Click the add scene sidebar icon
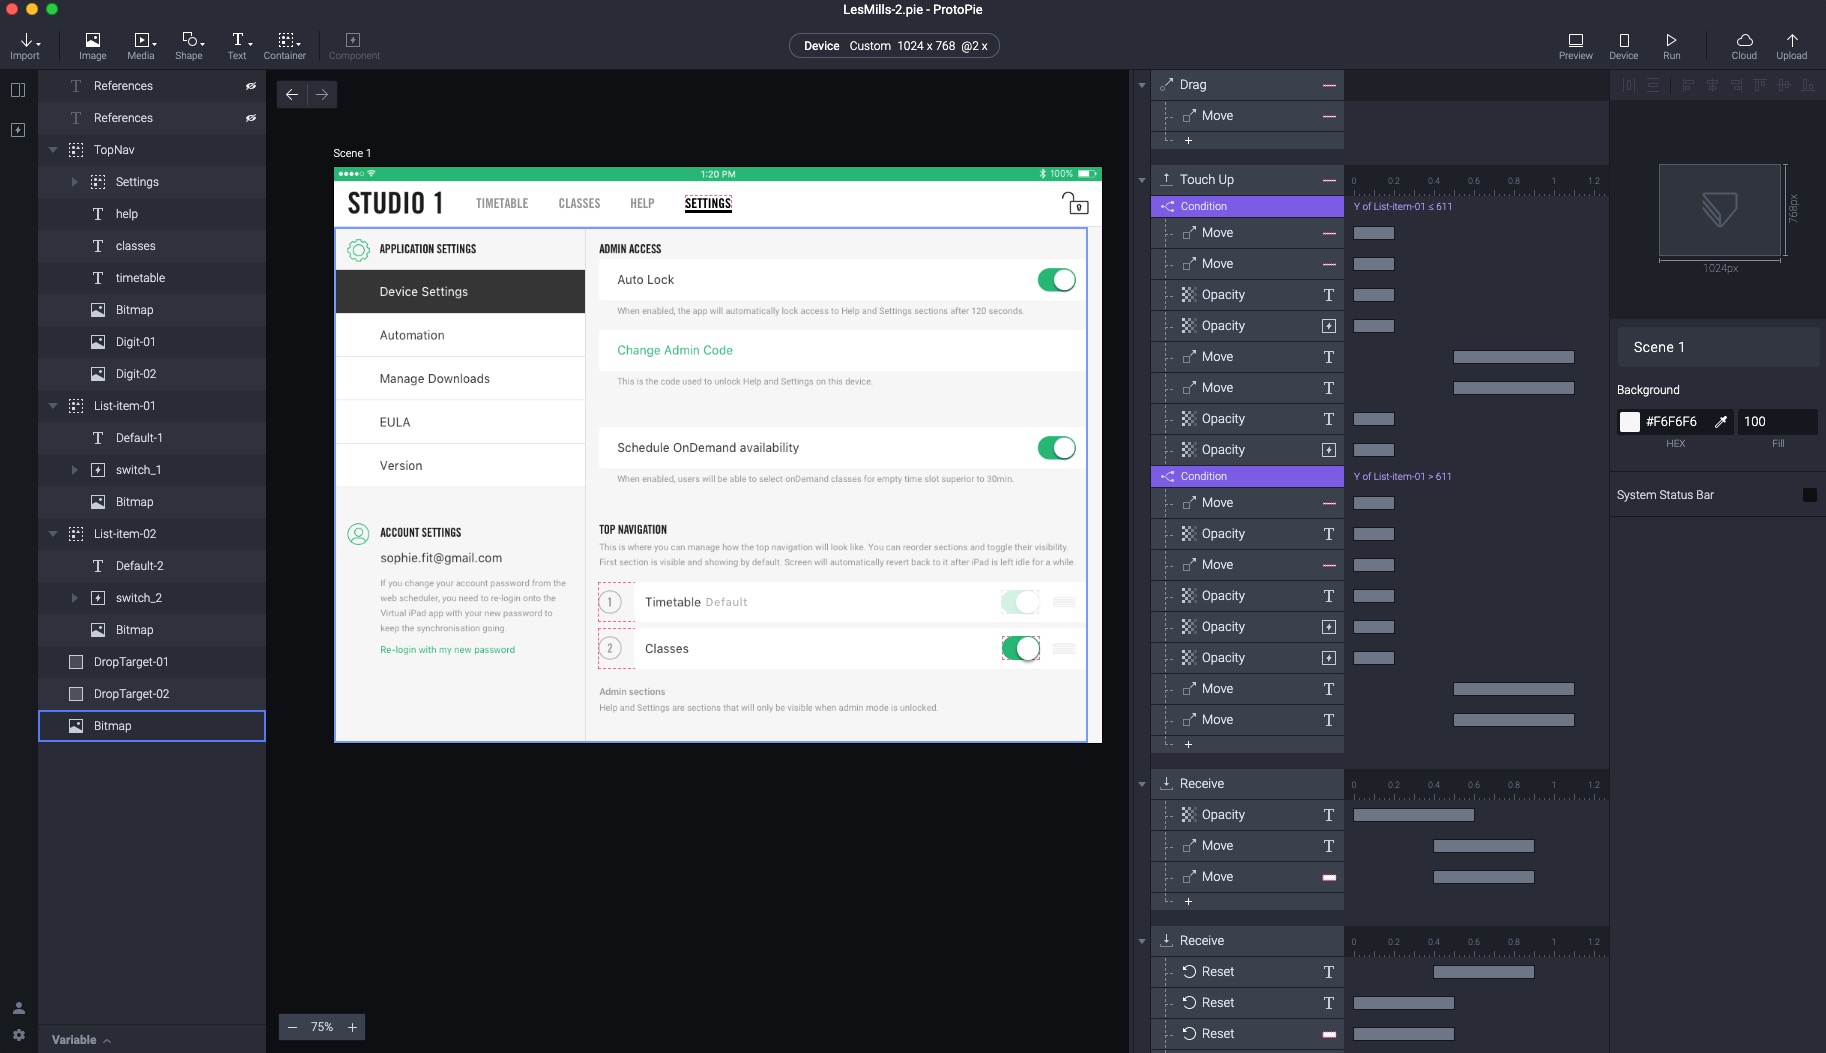The width and height of the screenshot is (1826, 1053). [x=18, y=130]
